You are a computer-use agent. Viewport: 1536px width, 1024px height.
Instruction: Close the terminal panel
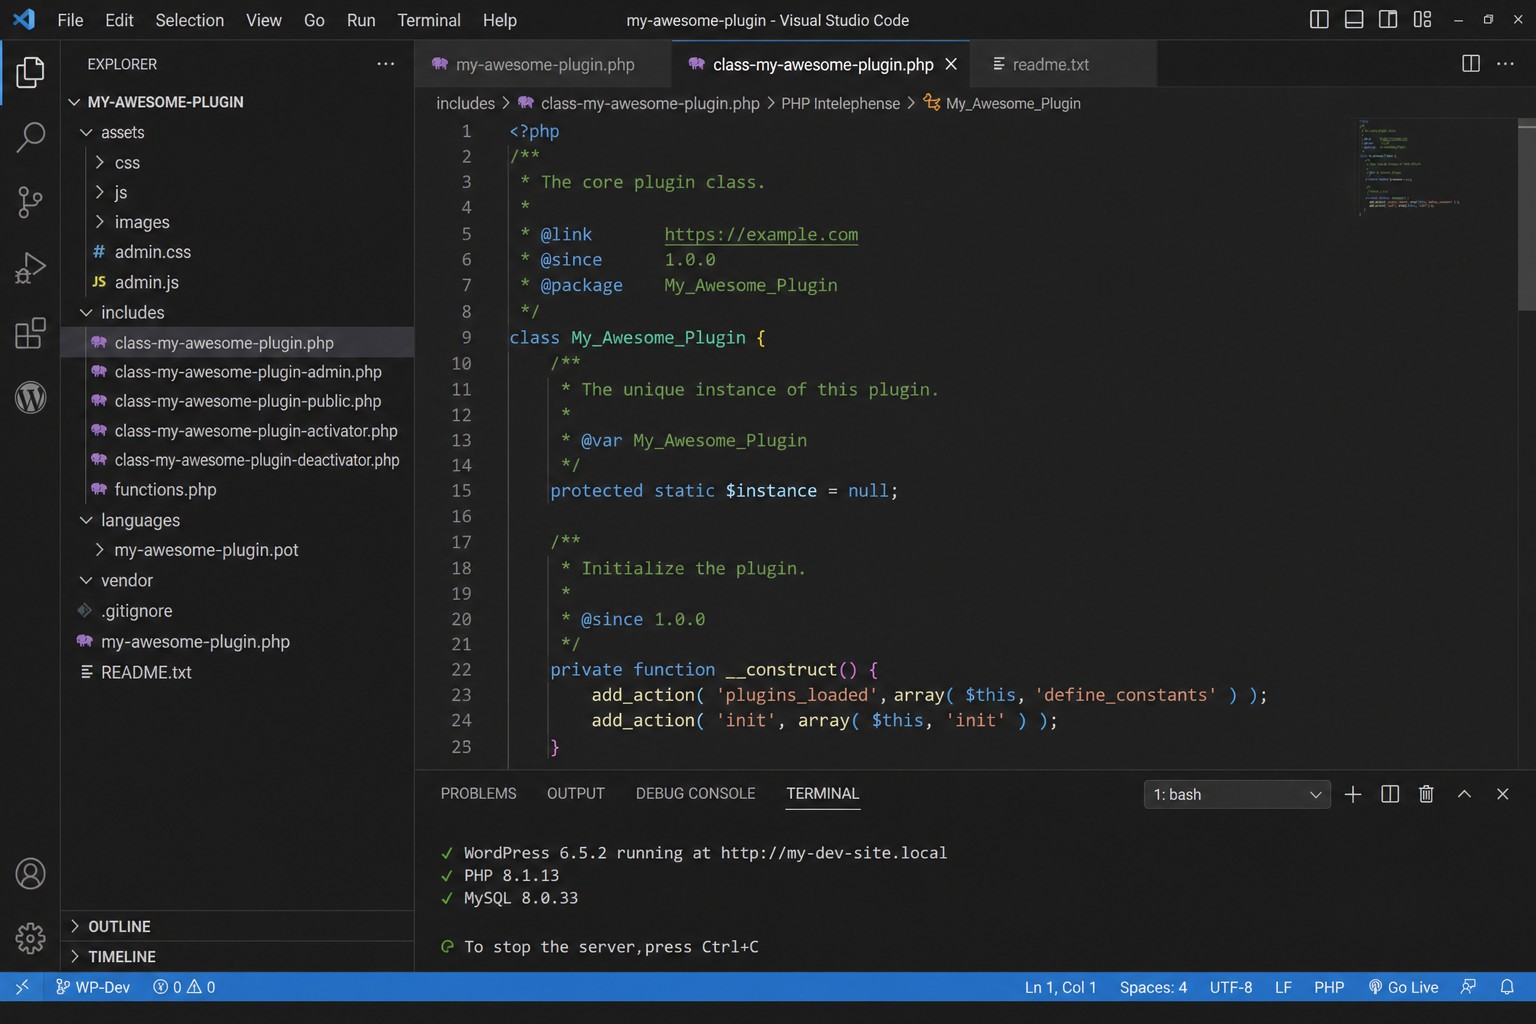pos(1502,794)
